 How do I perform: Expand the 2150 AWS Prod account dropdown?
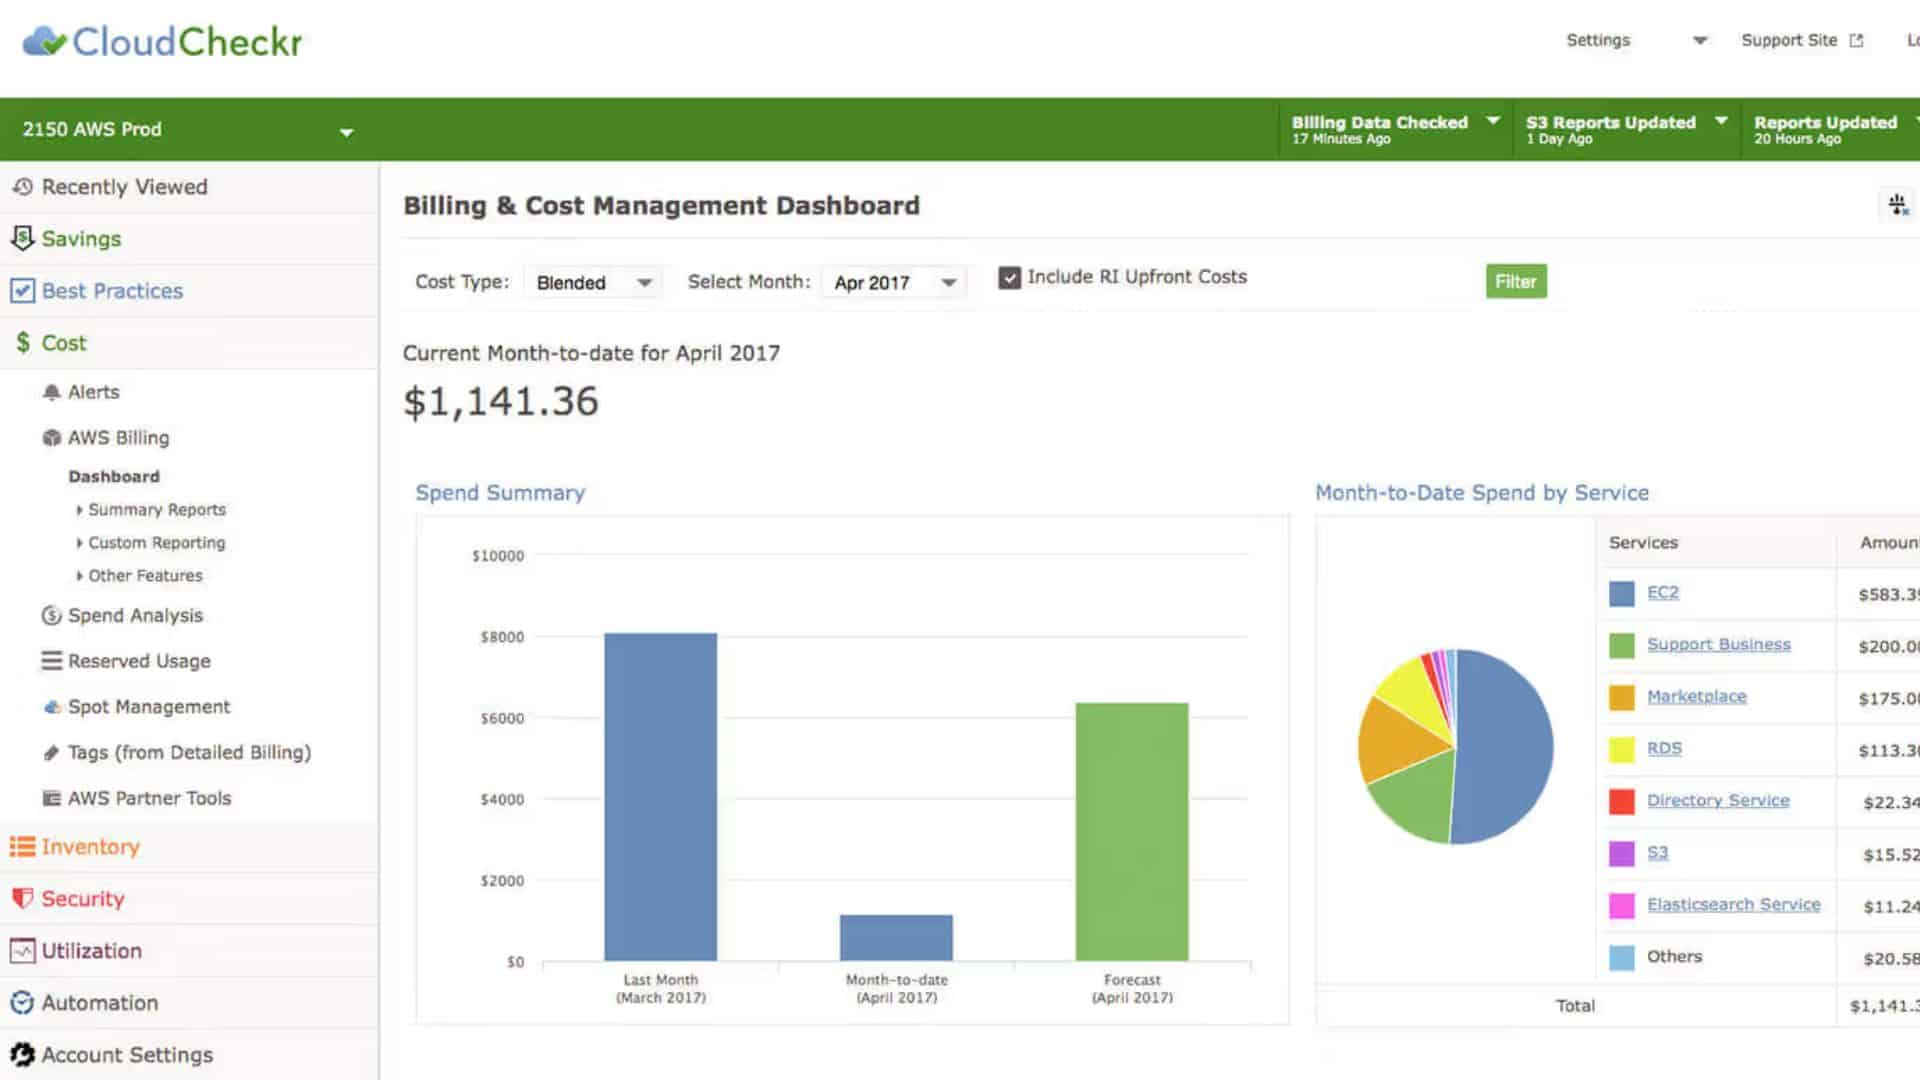coord(346,132)
